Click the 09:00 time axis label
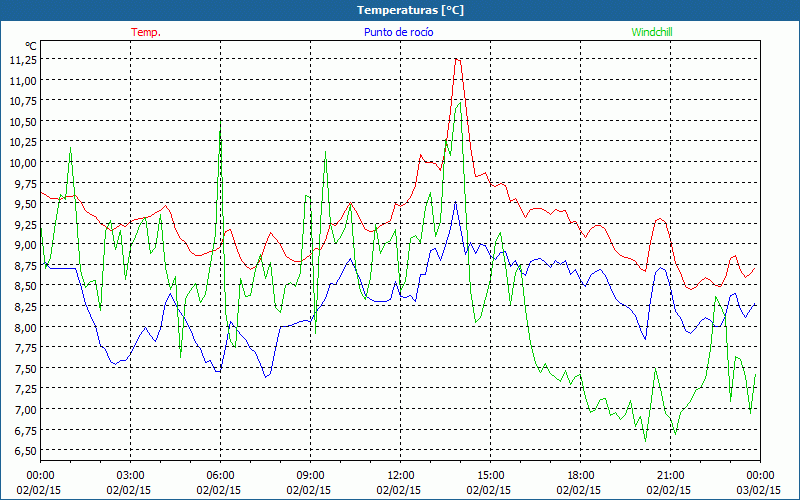800x500 pixels. pos(310,476)
